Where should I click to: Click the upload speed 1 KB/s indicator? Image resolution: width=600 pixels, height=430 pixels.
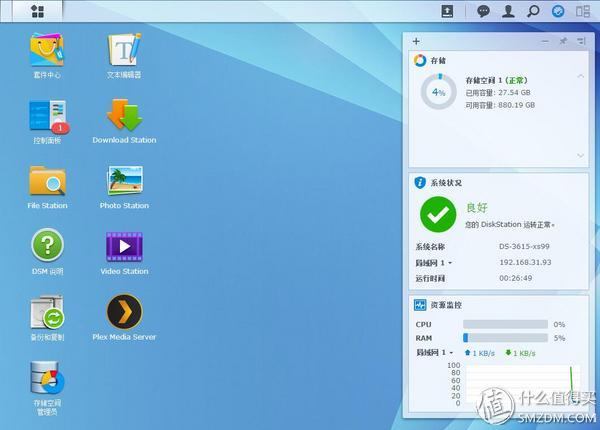[x=479, y=353]
